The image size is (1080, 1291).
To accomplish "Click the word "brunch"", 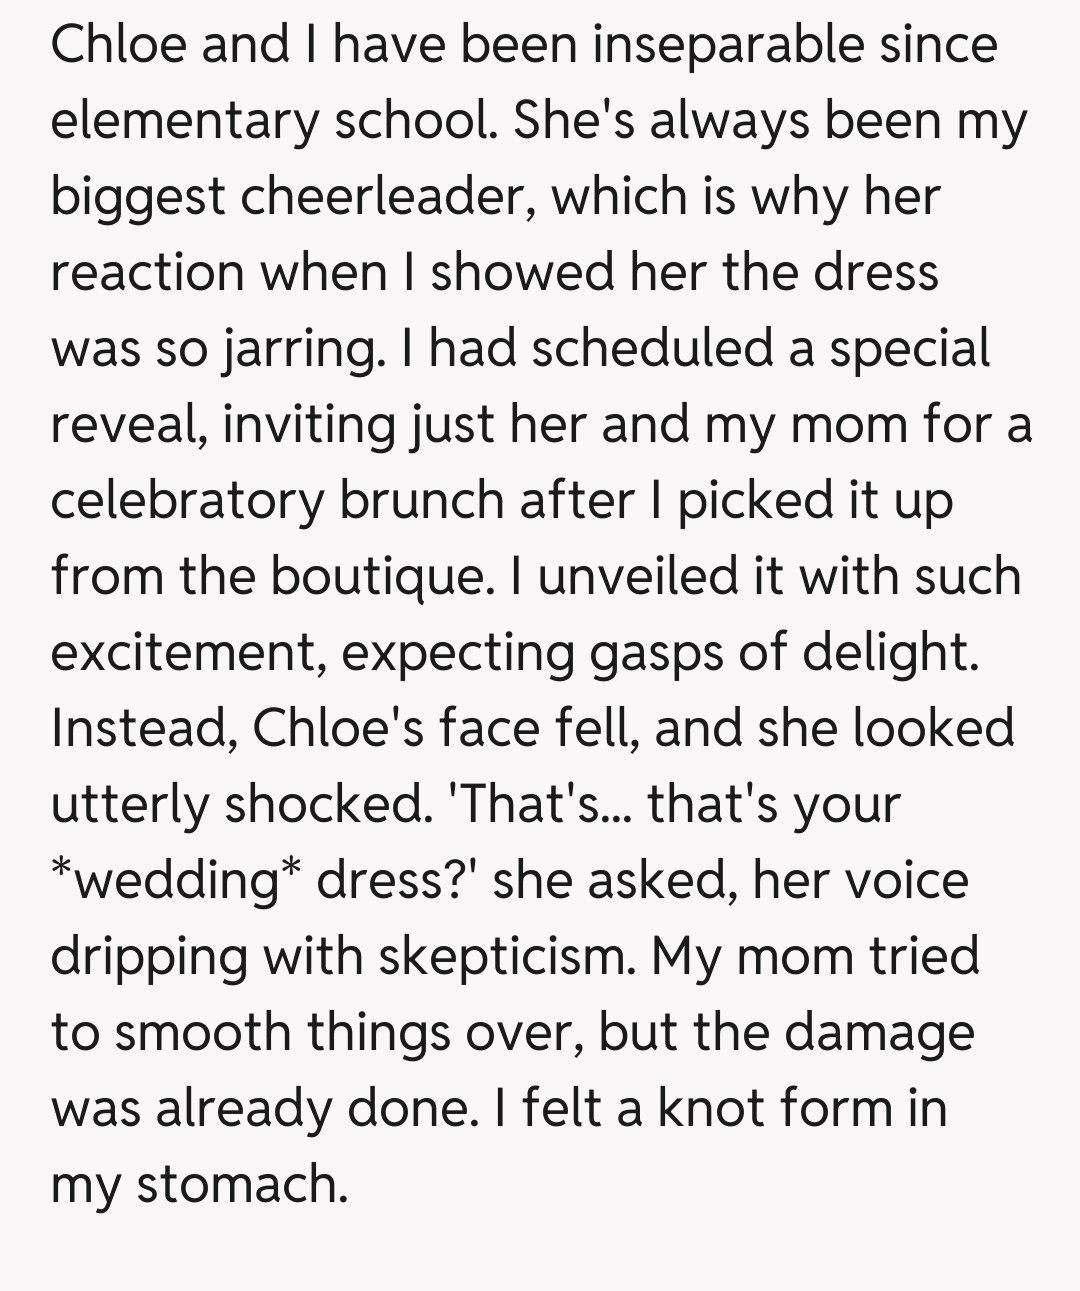I will tap(422, 500).
